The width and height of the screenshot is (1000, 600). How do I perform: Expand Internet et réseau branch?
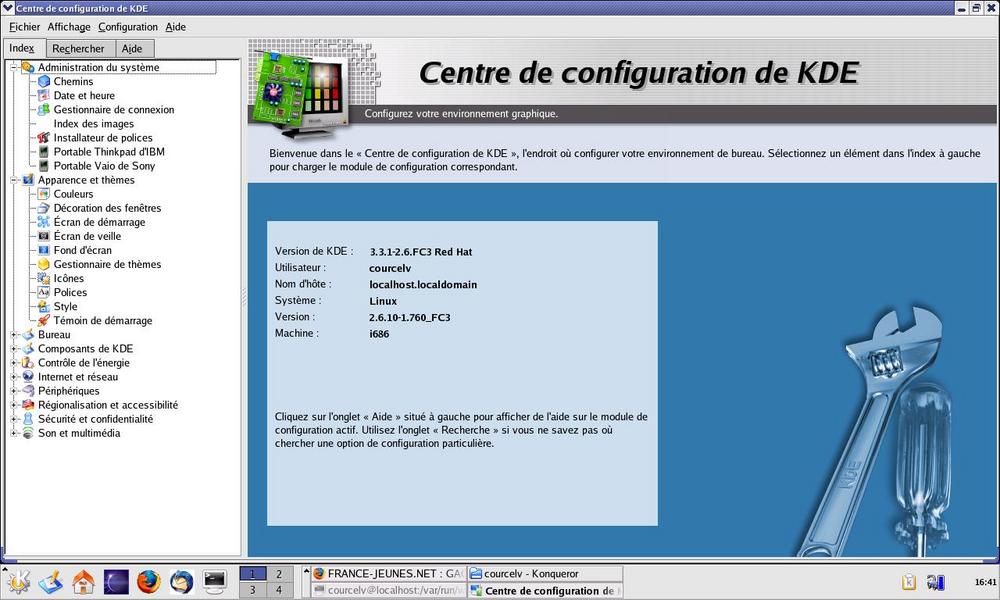point(13,376)
